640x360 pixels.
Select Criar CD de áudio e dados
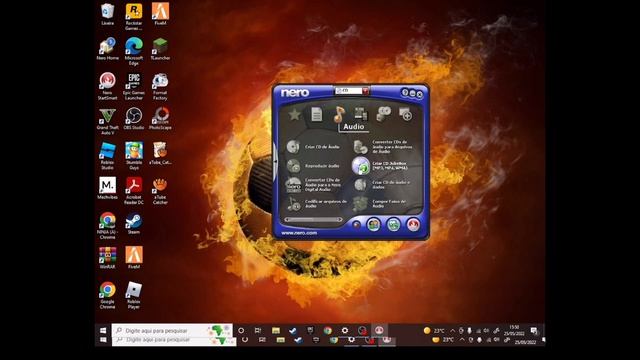point(382,185)
